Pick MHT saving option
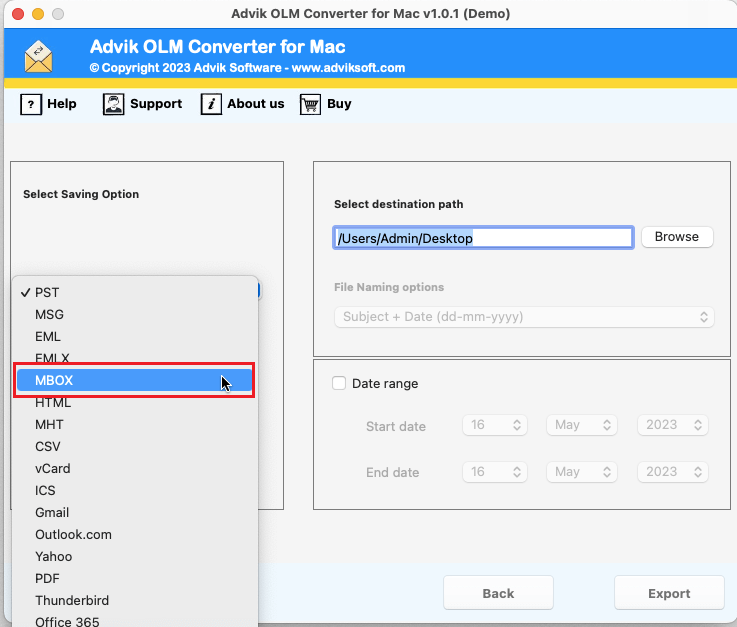Screen dimensions: 737x627 click(135, 424)
